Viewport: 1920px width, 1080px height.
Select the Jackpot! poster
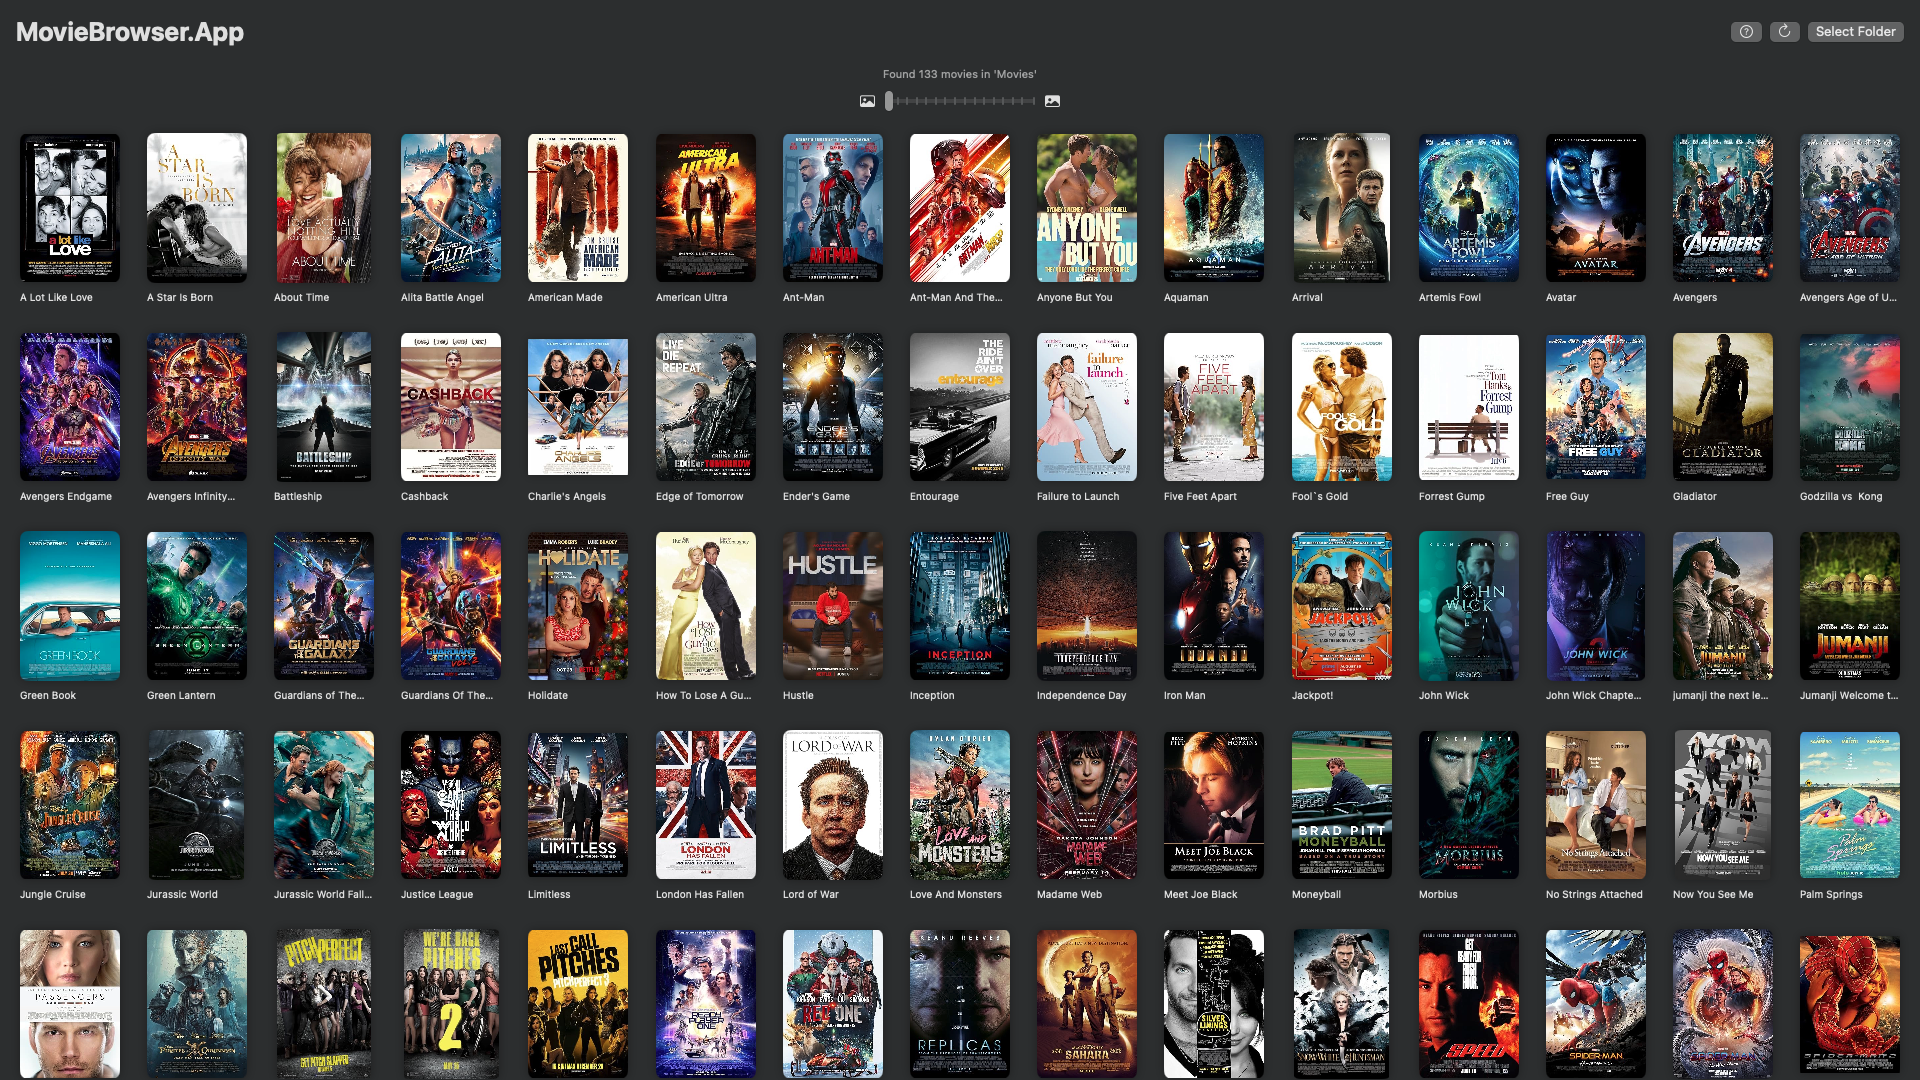(1342, 606)
